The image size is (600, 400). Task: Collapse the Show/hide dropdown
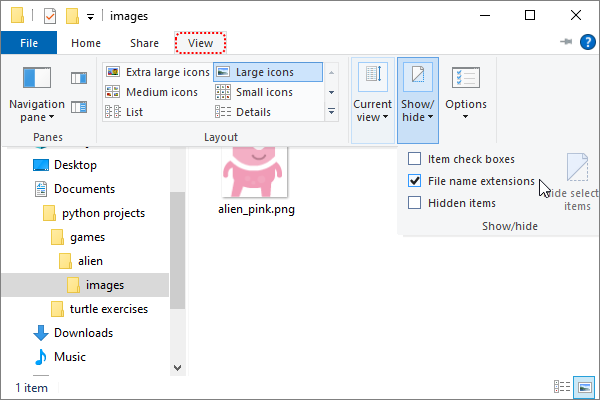417,100
